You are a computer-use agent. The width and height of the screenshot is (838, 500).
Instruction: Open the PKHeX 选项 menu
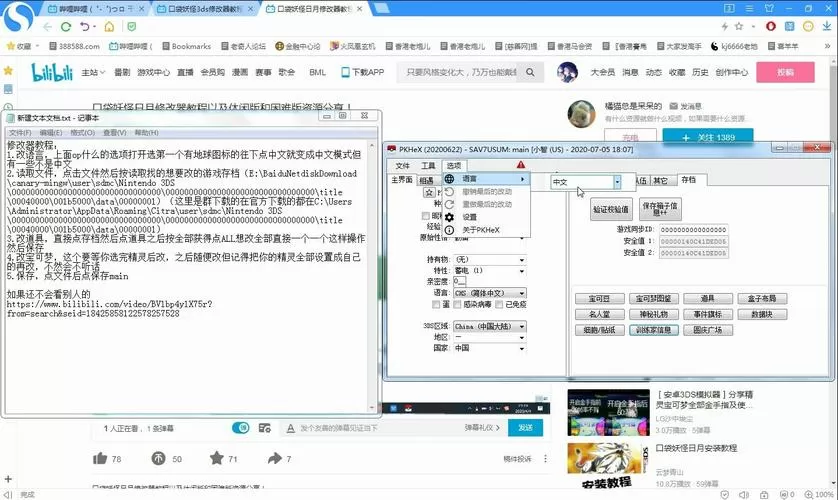tap(454, 166)
